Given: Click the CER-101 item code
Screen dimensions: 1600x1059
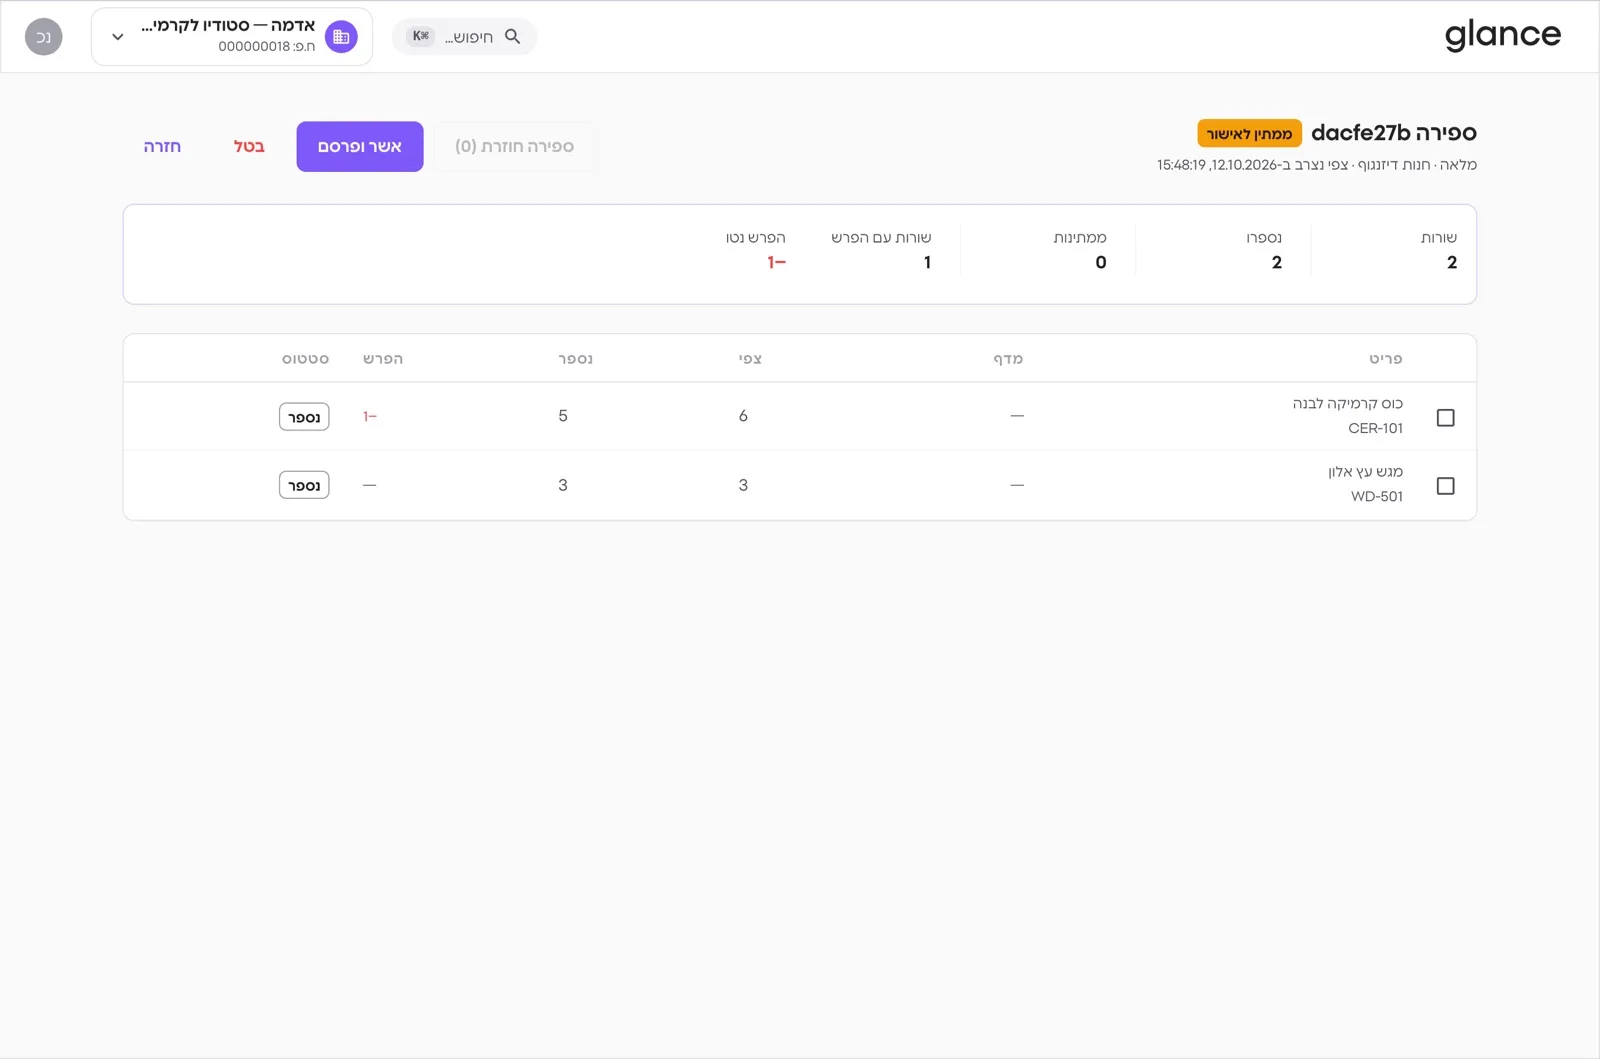Looking at the screenshot, I should [1375, 428].
